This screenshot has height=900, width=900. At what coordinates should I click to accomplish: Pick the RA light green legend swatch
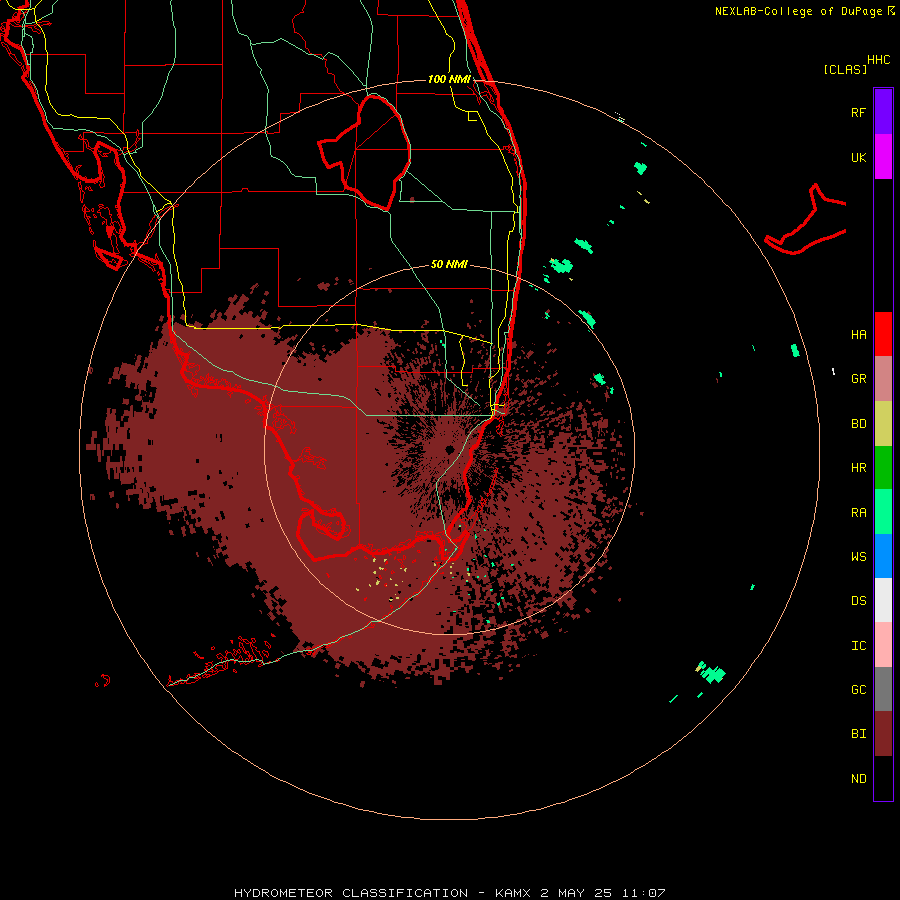883,512
